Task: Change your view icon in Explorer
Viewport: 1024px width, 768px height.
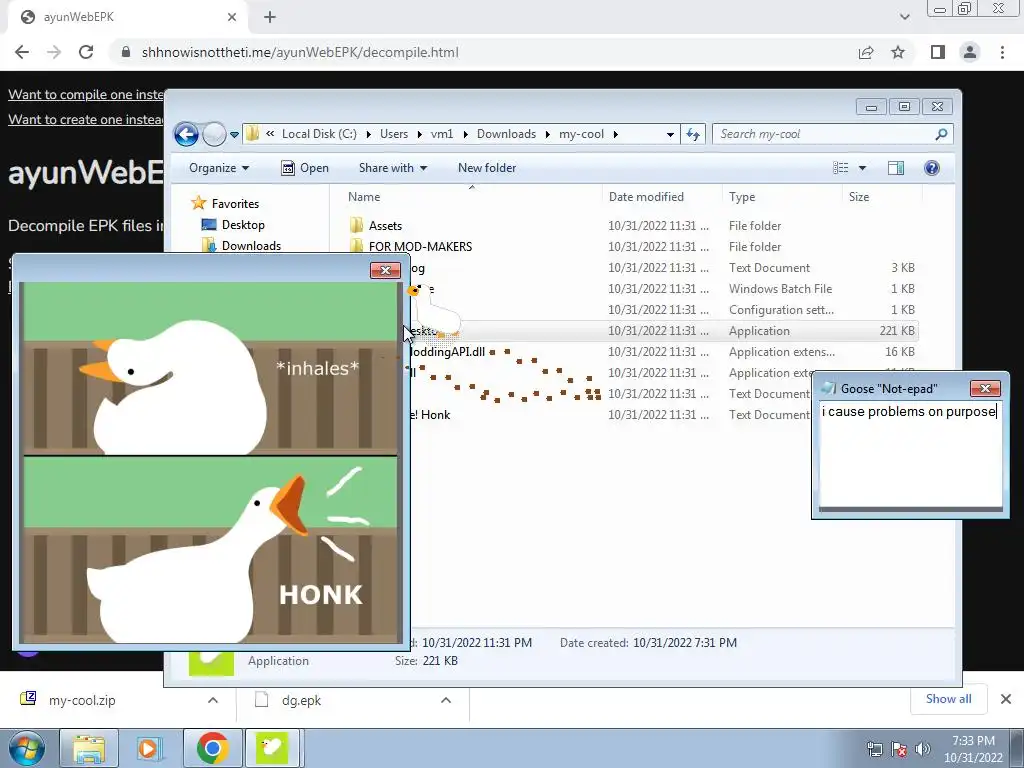Action: [x=840, y=168]
